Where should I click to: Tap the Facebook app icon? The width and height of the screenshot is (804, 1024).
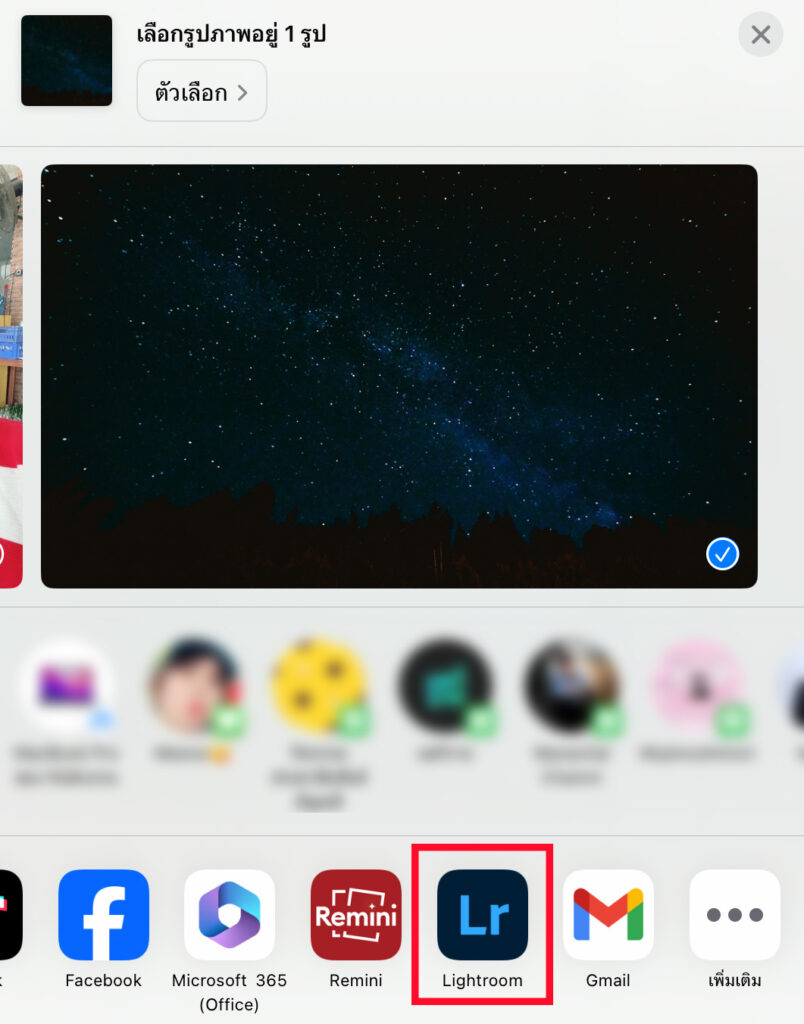click(103, 915)
